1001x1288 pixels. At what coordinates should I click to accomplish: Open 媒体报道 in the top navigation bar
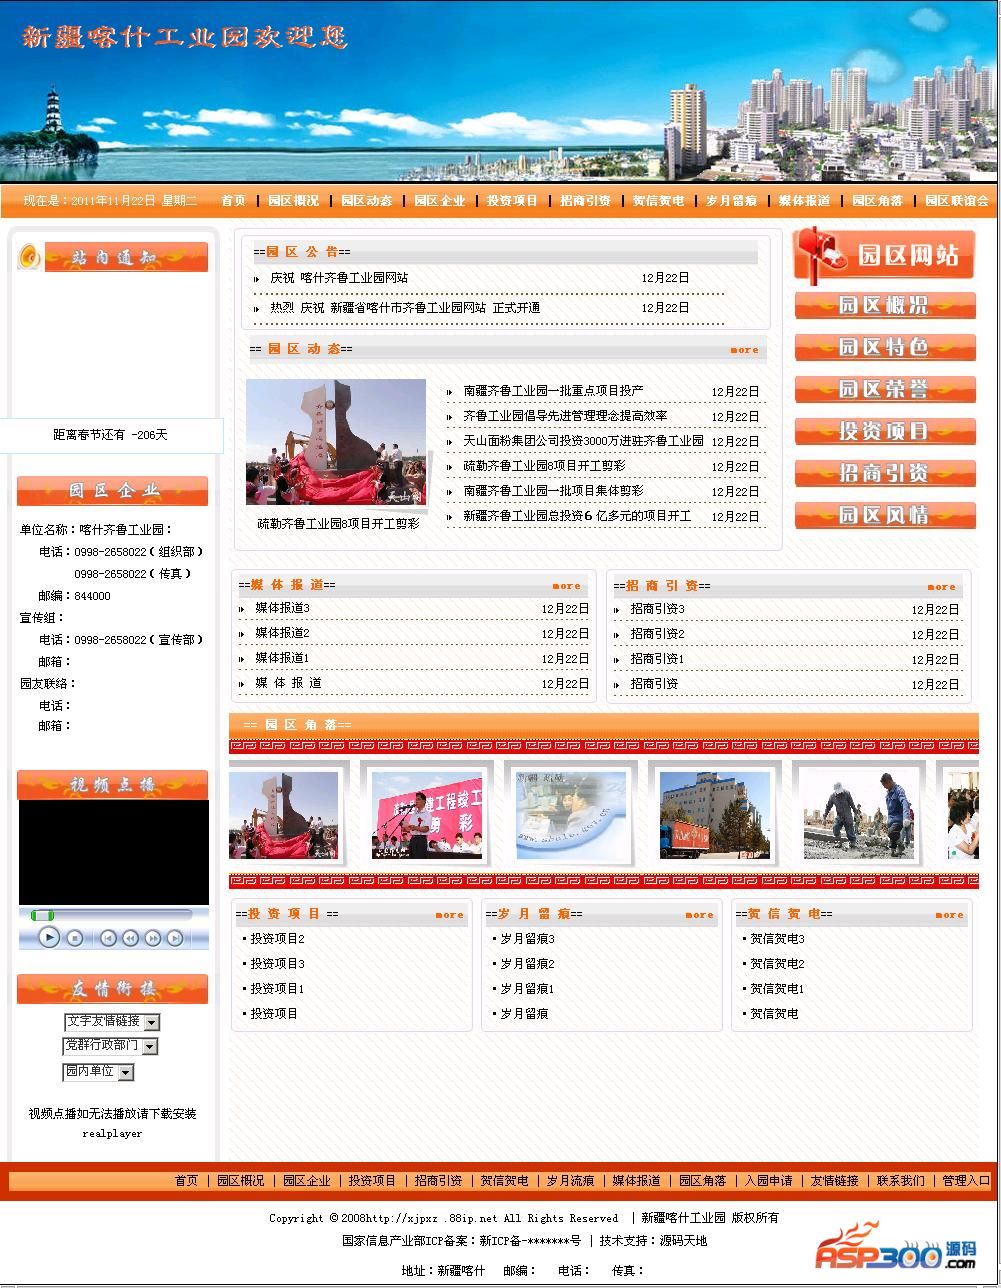tap(804, 201)
